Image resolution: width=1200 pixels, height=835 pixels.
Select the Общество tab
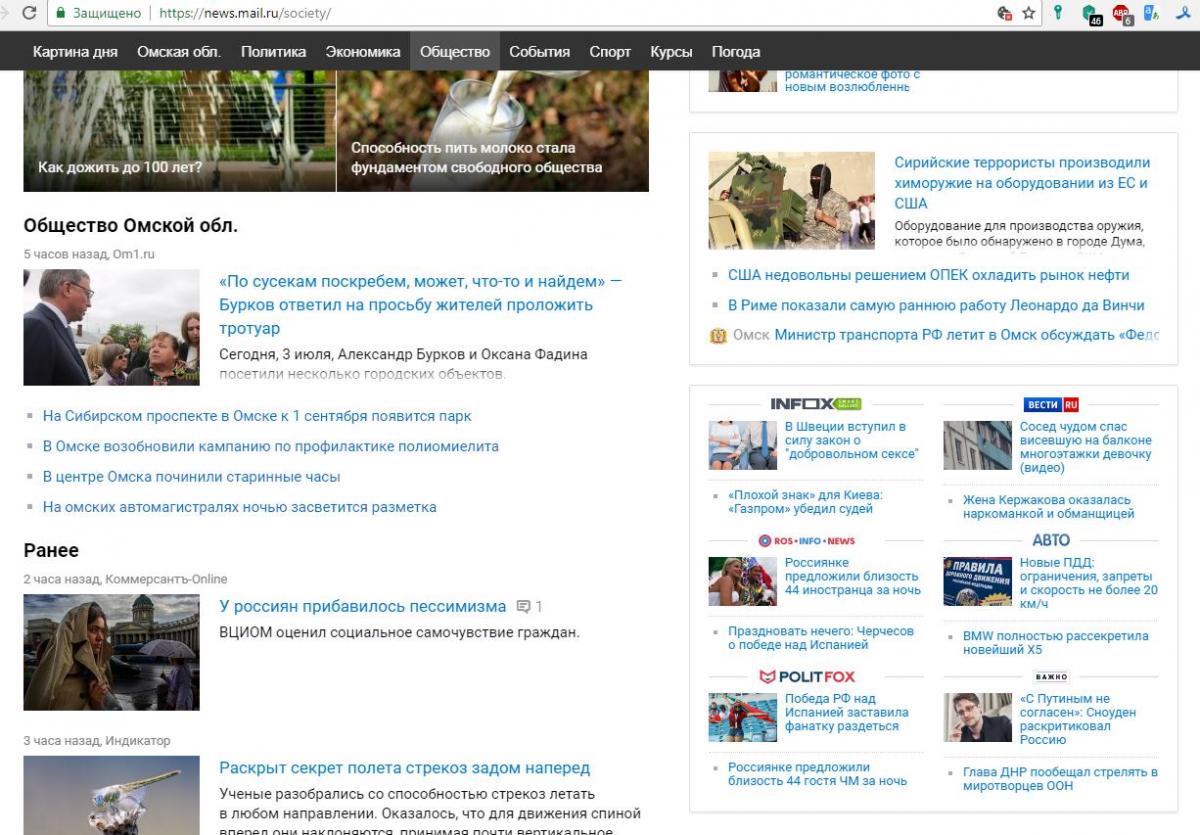[455, 51]
